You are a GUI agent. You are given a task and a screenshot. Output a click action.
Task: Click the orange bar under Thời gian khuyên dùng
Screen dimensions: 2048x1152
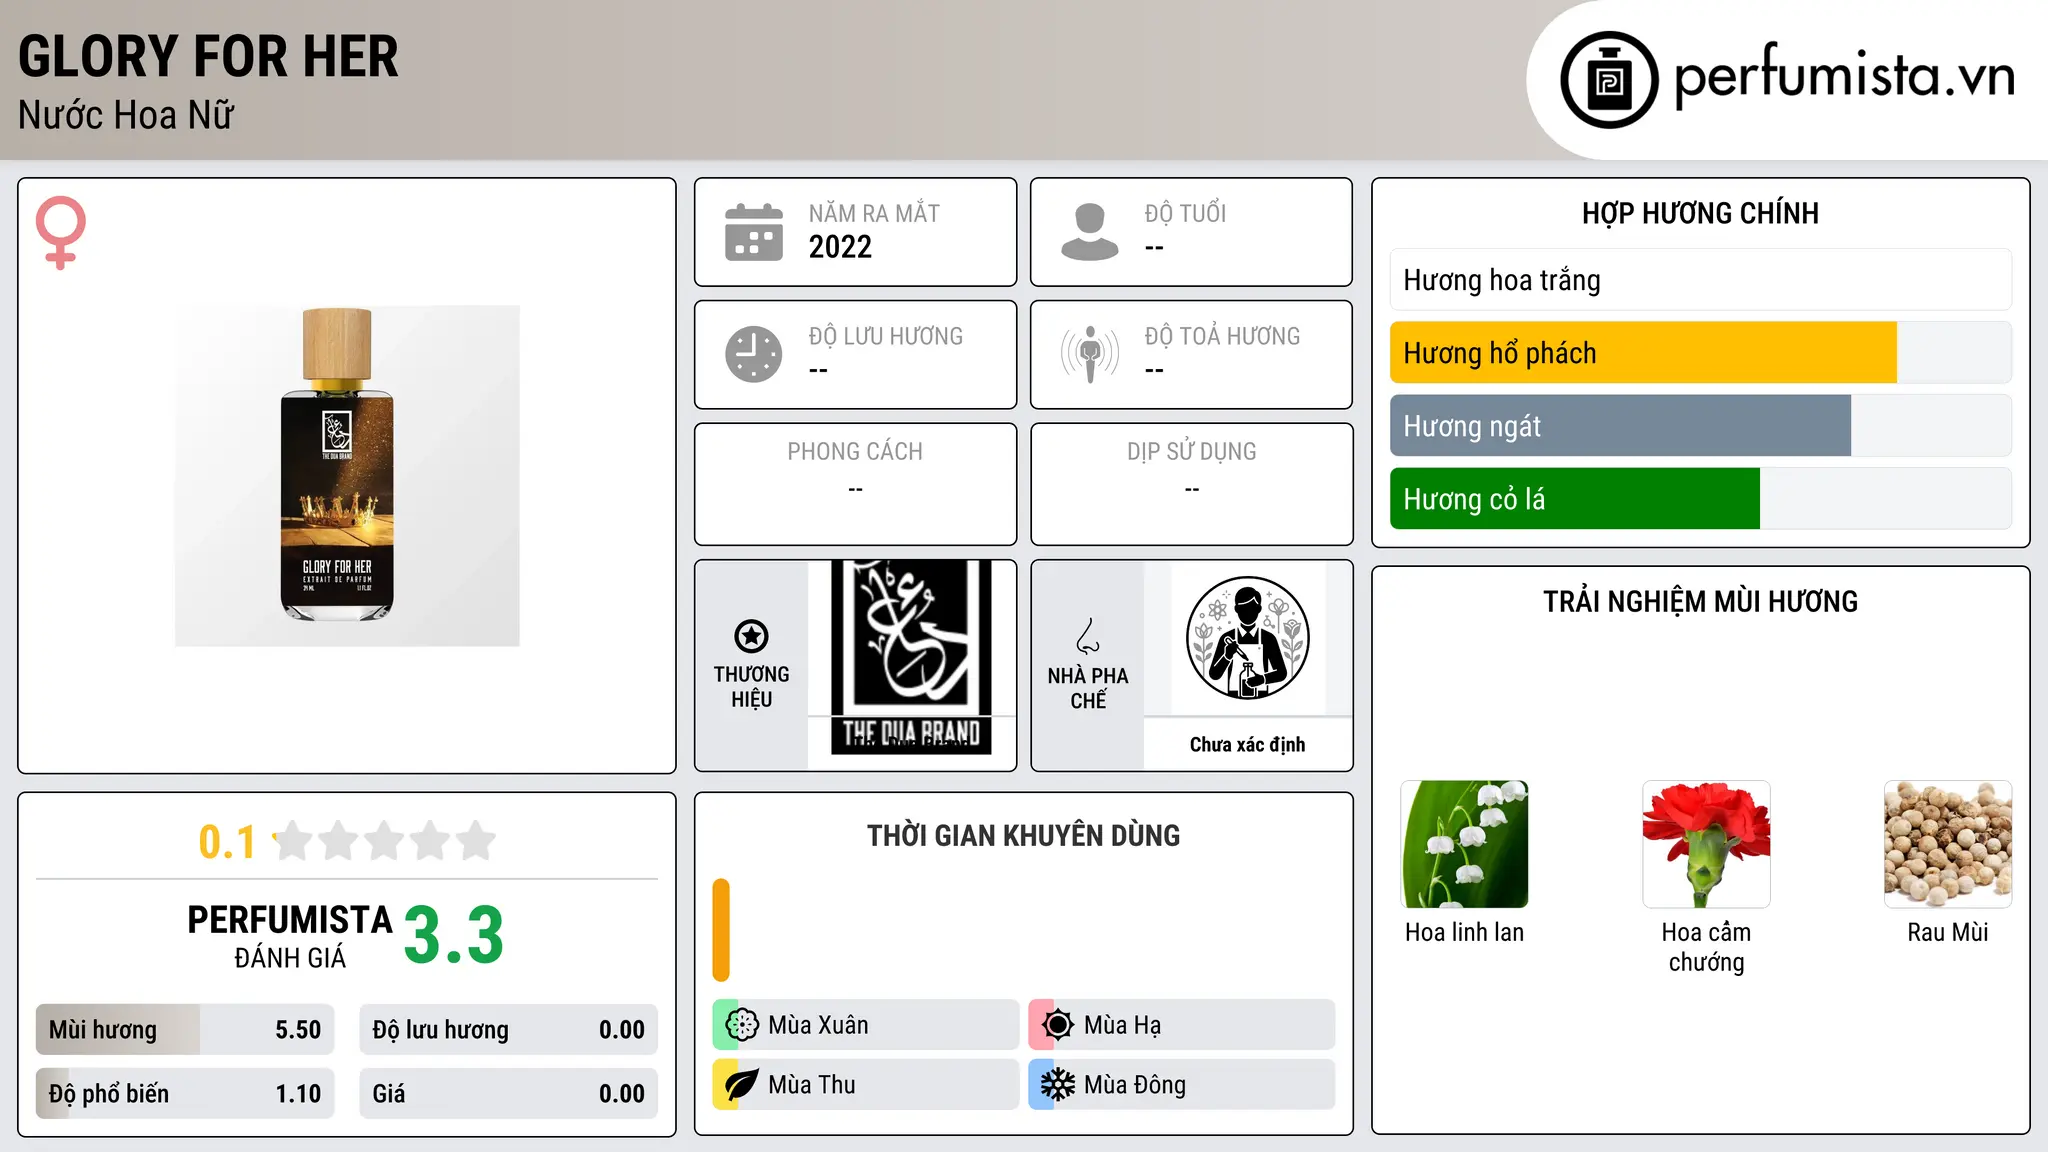pyautogui.click(x=721, y=930)
